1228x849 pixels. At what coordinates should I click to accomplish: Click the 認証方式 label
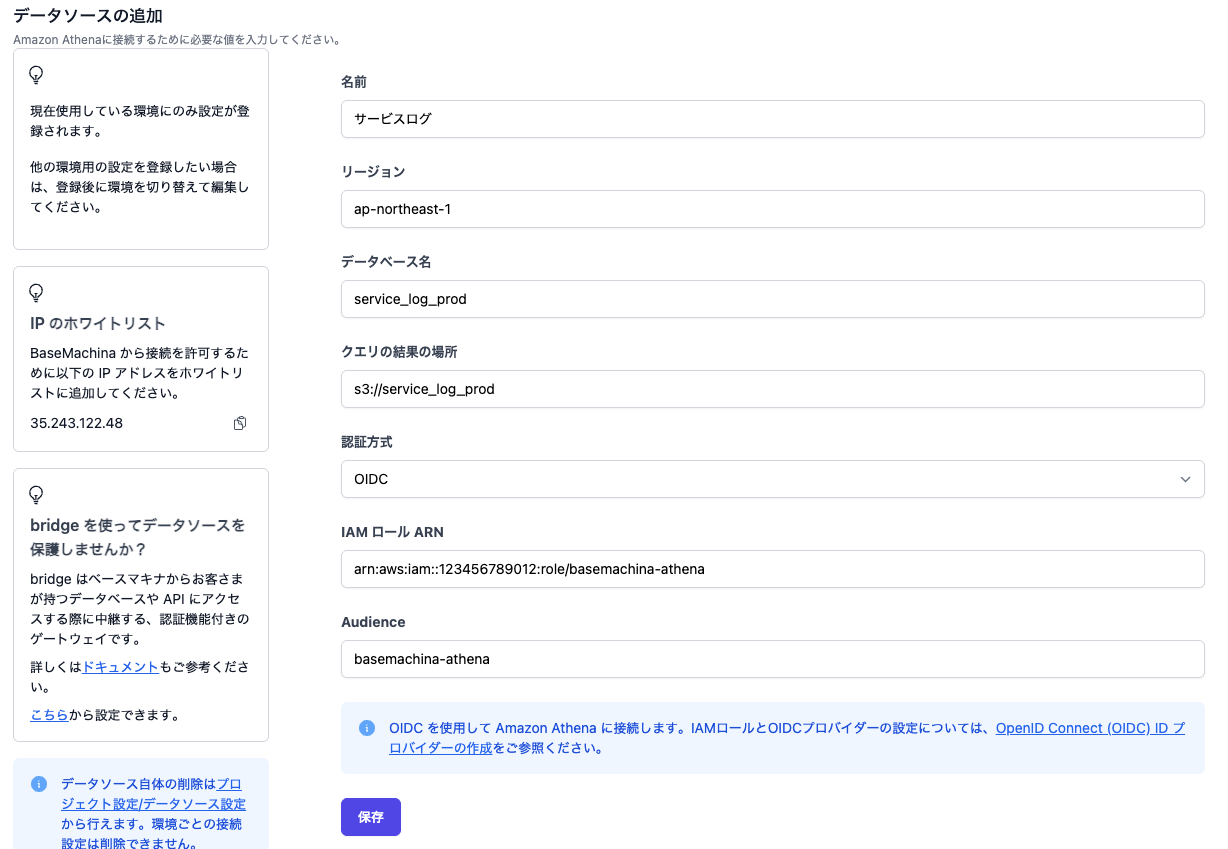pyautogui.click(x=366, y=441)
